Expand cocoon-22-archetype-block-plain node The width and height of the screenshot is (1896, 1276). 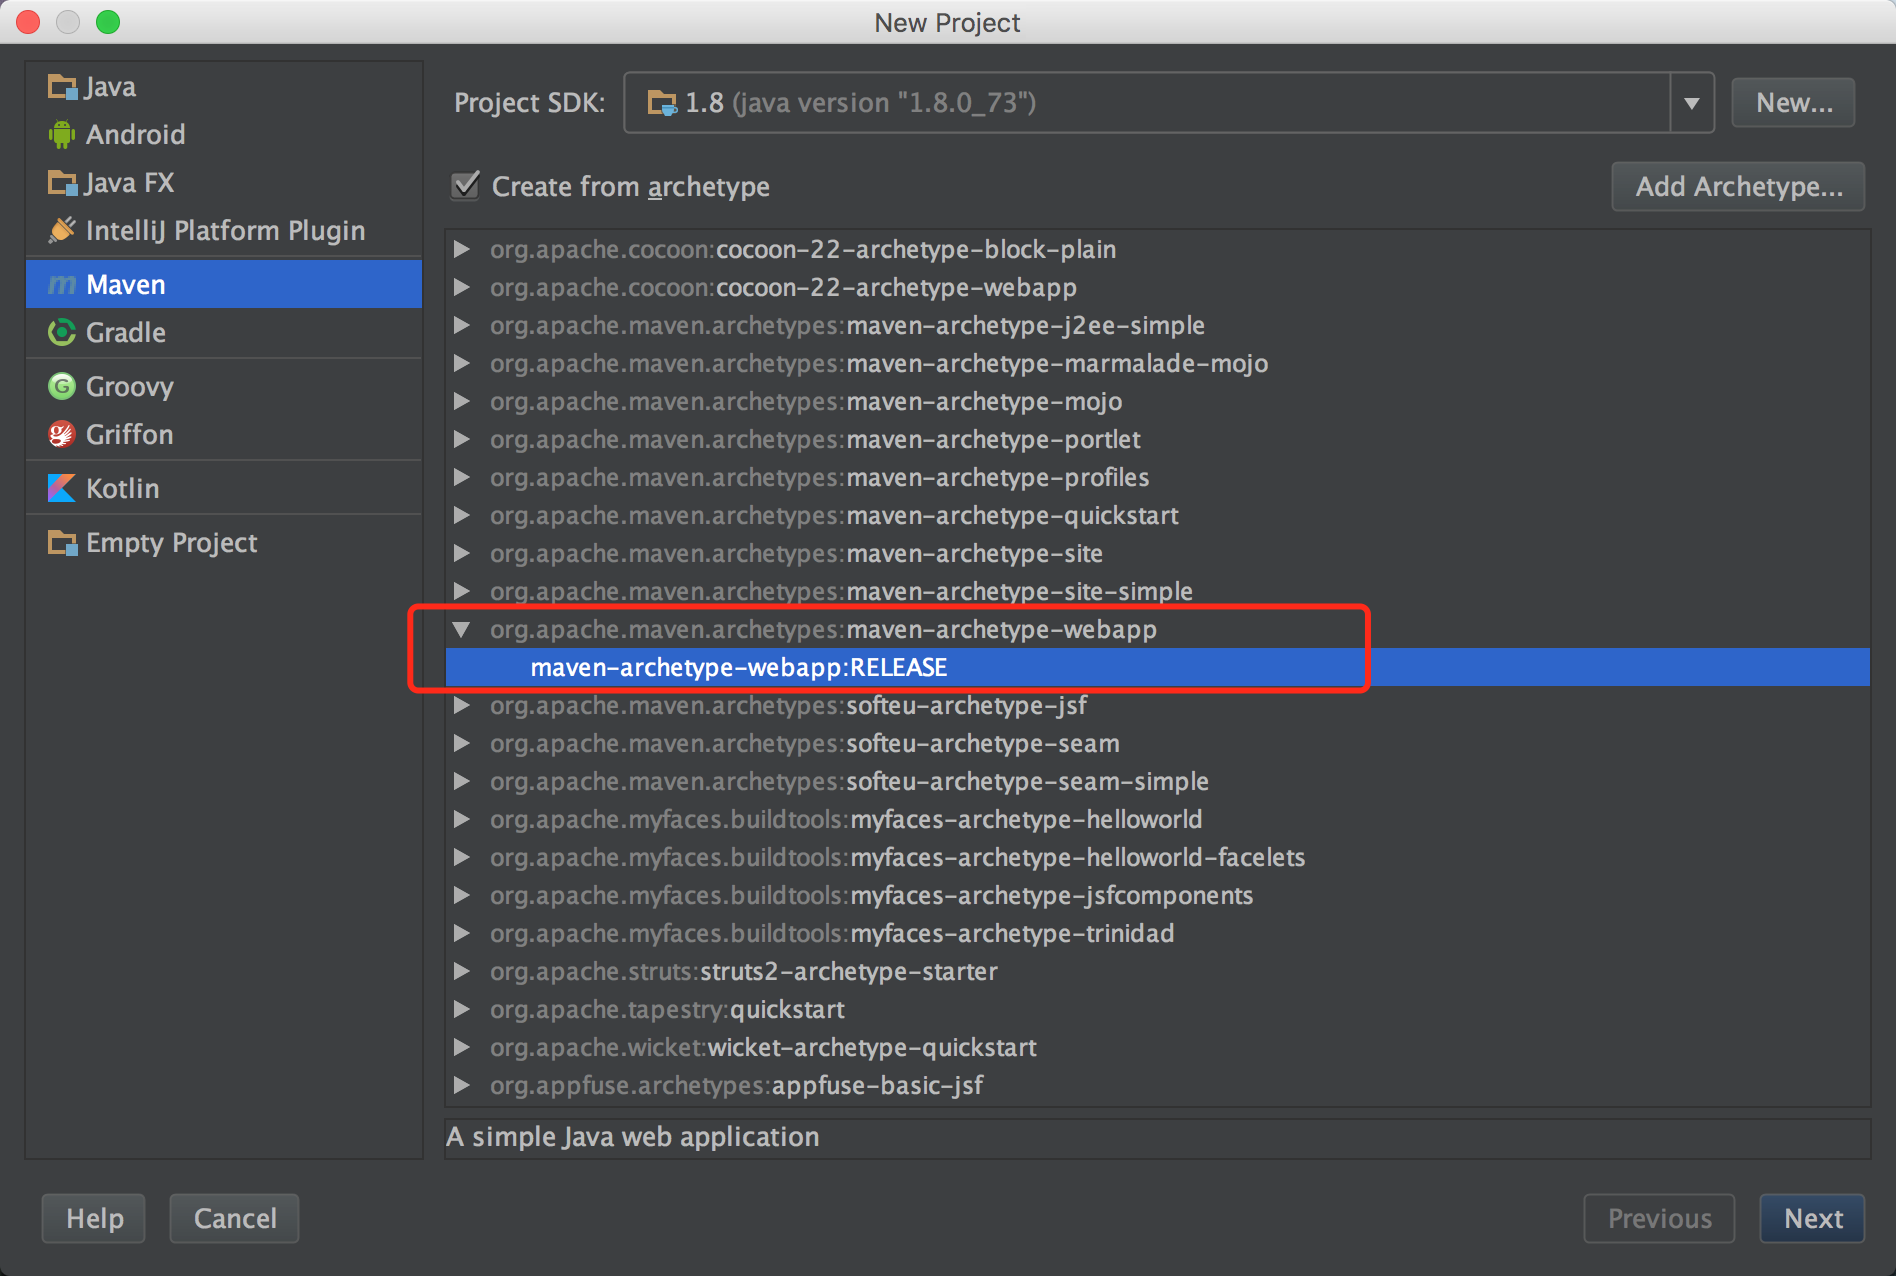point(461,249)
